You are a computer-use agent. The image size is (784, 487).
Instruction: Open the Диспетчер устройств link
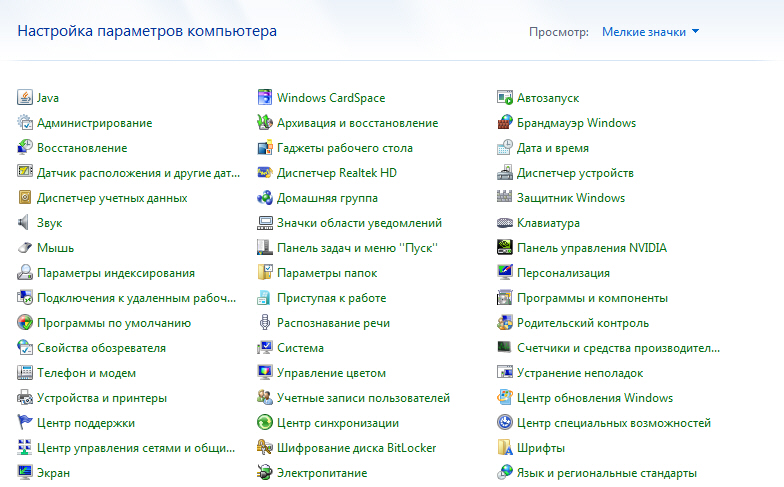pyautogui.click(x=575, y=173)
